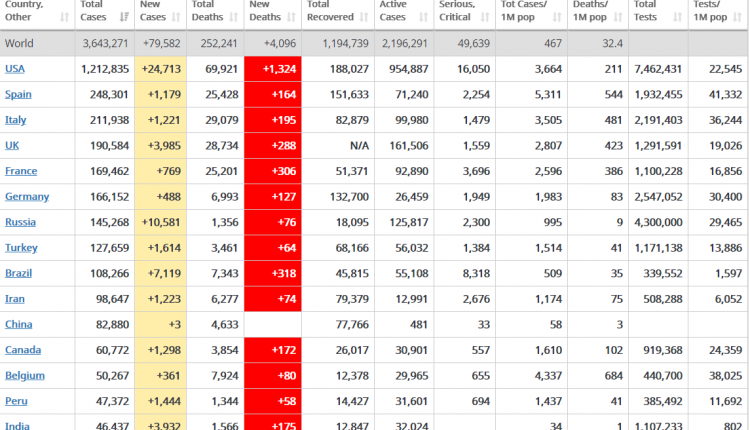
Task: Select Turkey total recovered 68,166
Action: coord(352,248)
